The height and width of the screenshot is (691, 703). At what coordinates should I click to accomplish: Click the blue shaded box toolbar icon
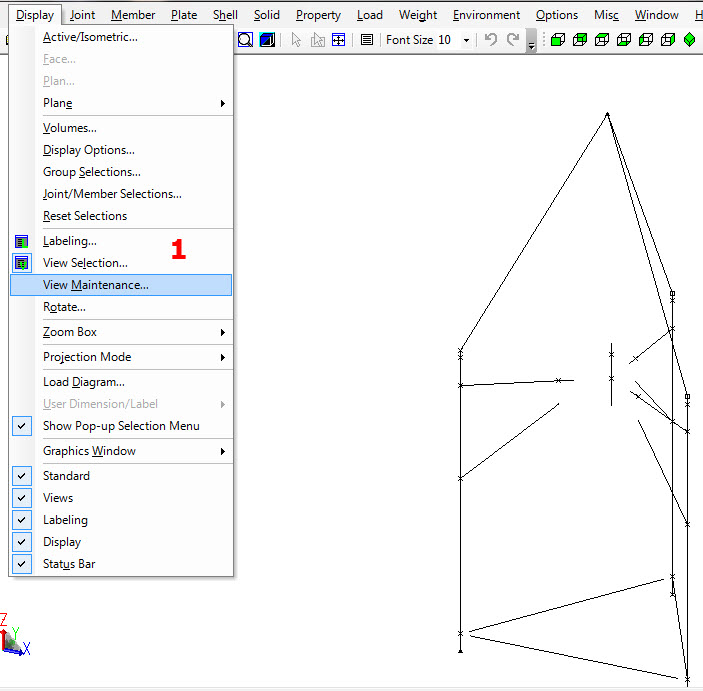coord(267,40)
